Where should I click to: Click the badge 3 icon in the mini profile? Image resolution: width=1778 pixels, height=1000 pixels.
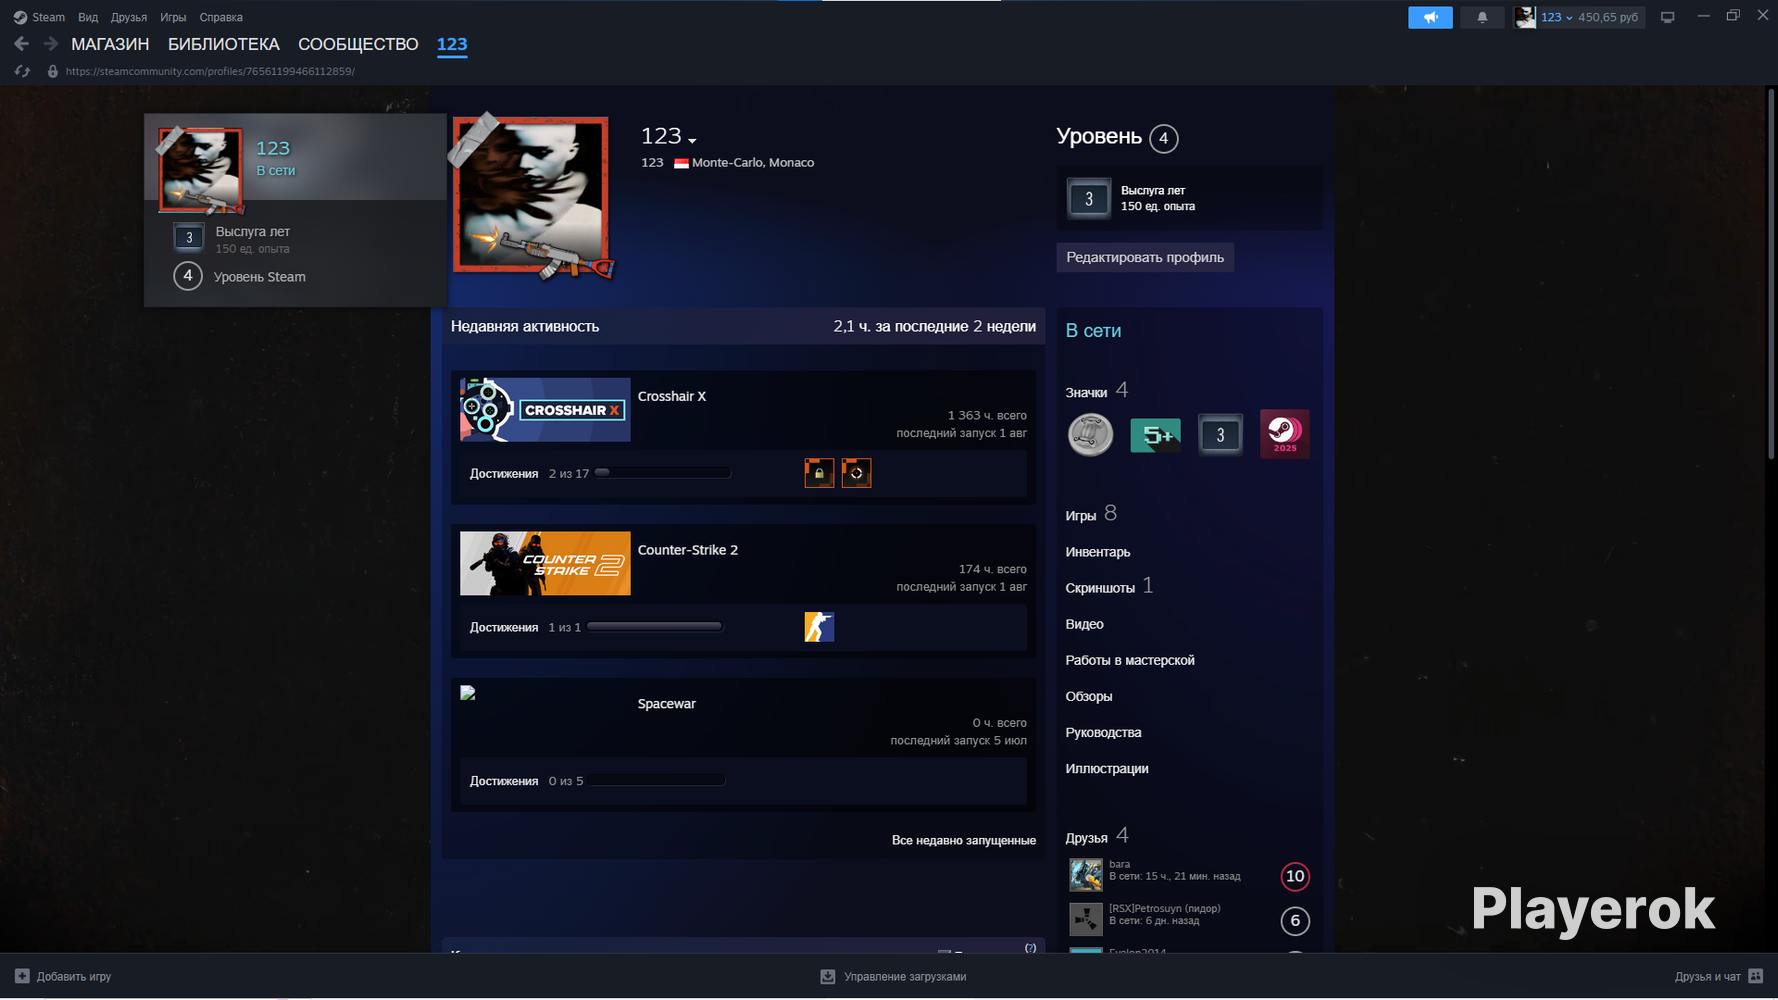[189, 237]
